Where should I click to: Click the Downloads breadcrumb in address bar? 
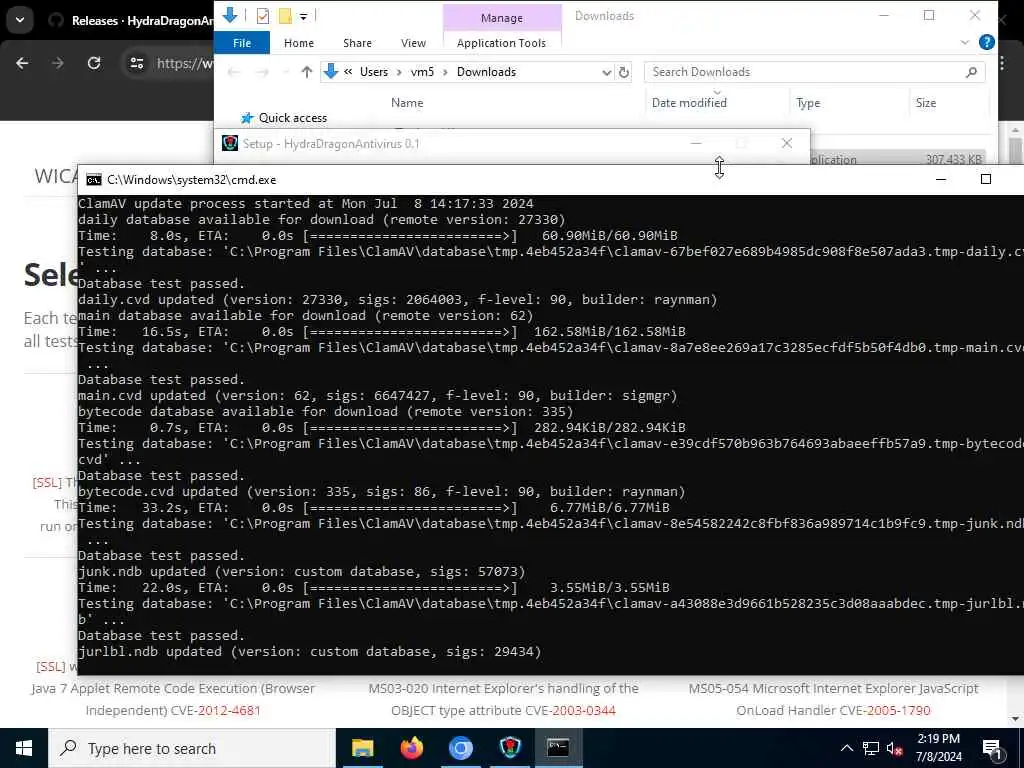[x=486, y=72]
